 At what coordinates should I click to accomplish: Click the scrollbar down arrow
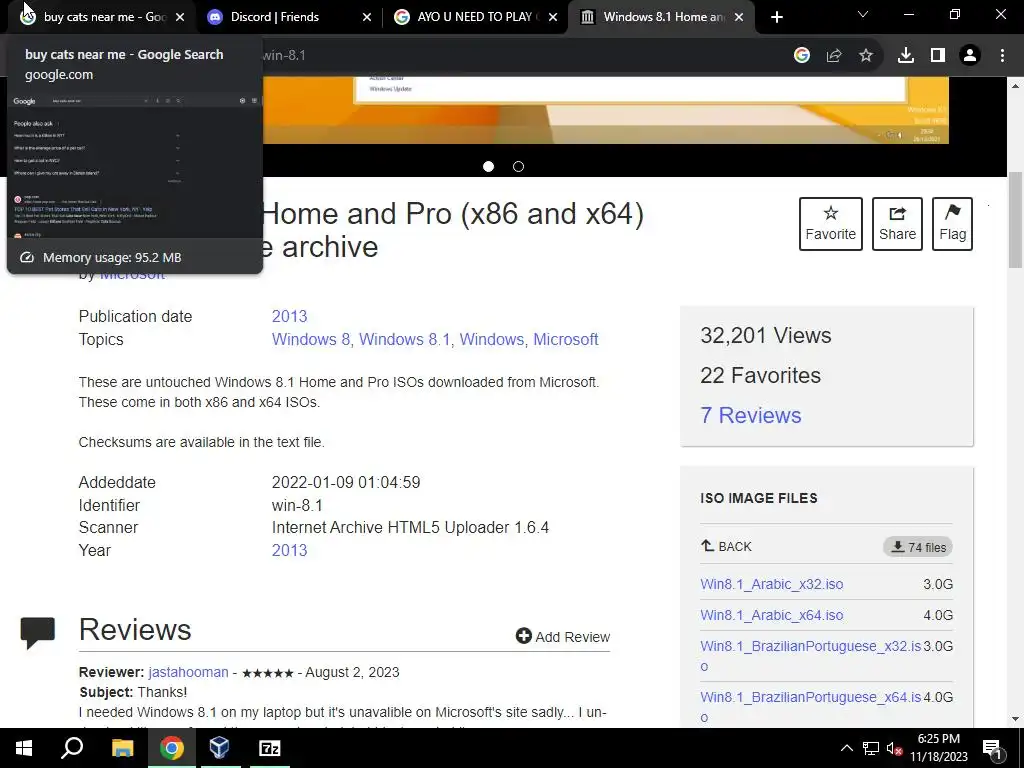pos(1015,719)
